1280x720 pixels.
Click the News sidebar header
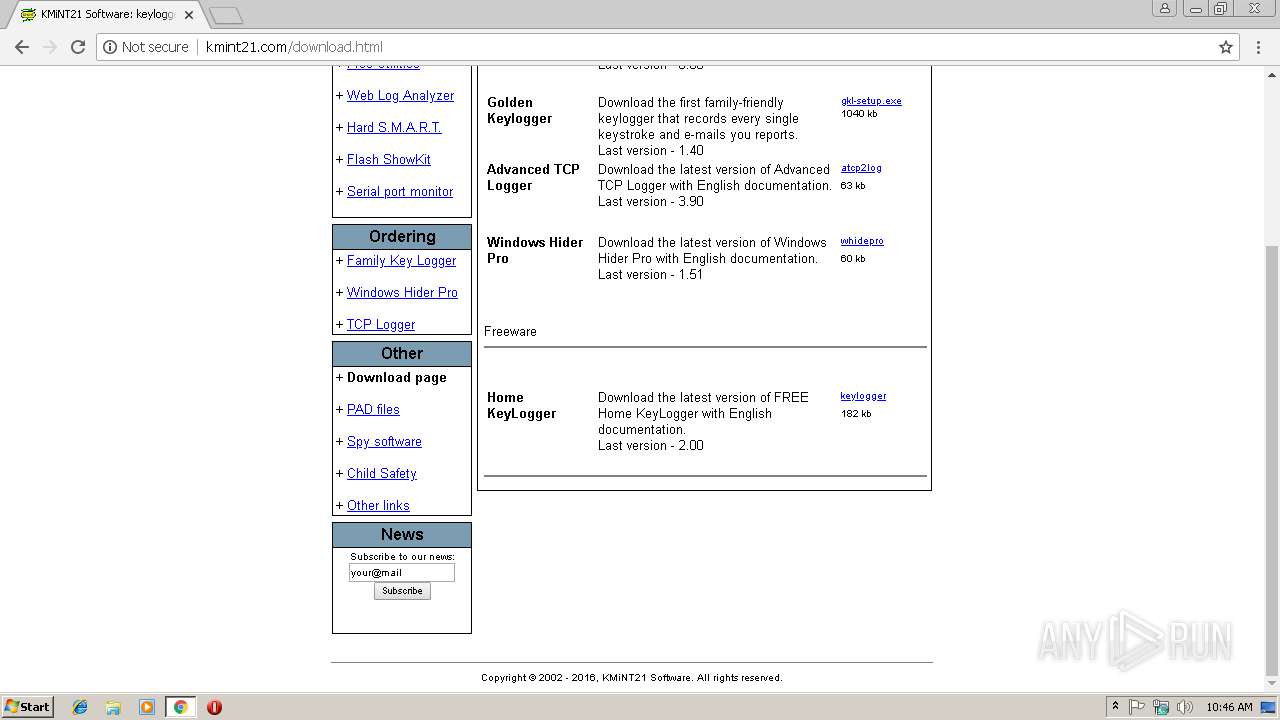pos(402,535)
